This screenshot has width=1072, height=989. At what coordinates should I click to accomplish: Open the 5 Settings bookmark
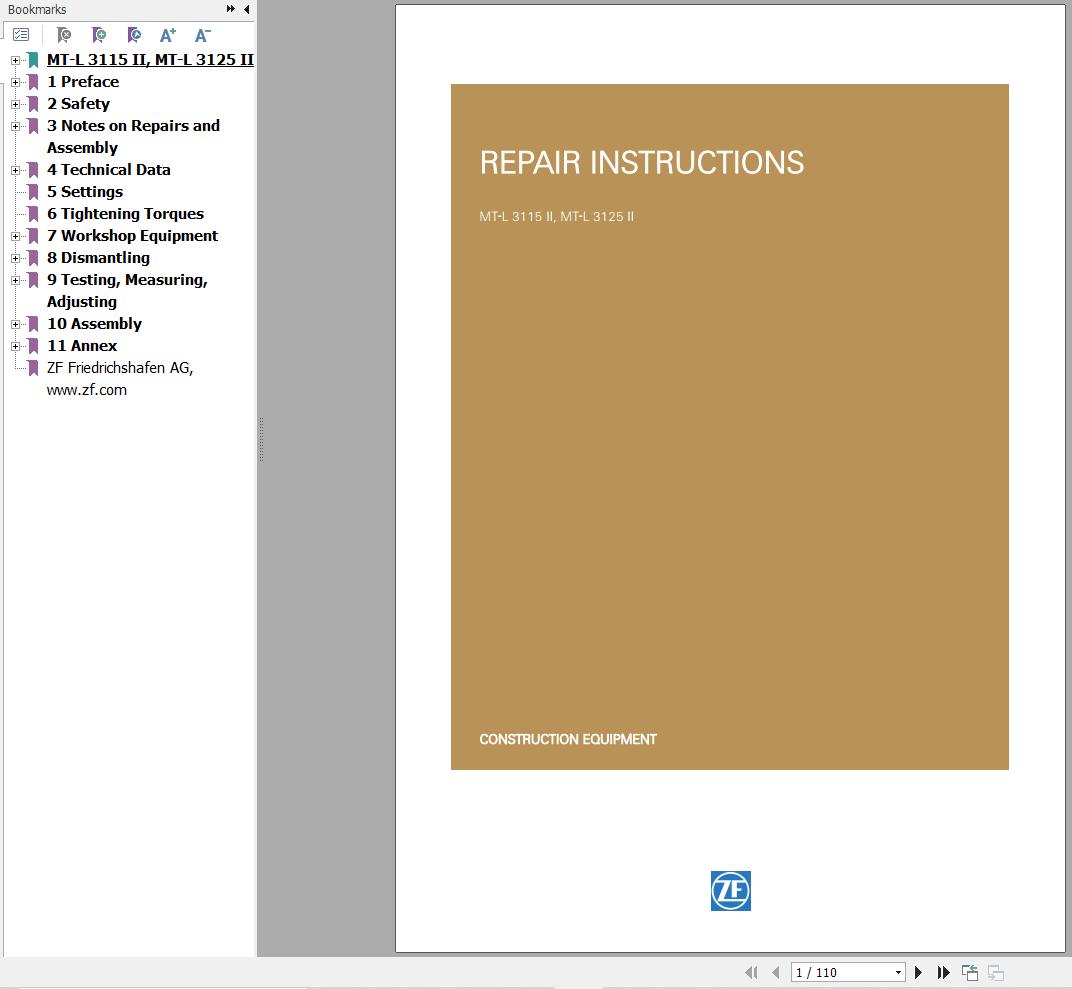point(85,192)
